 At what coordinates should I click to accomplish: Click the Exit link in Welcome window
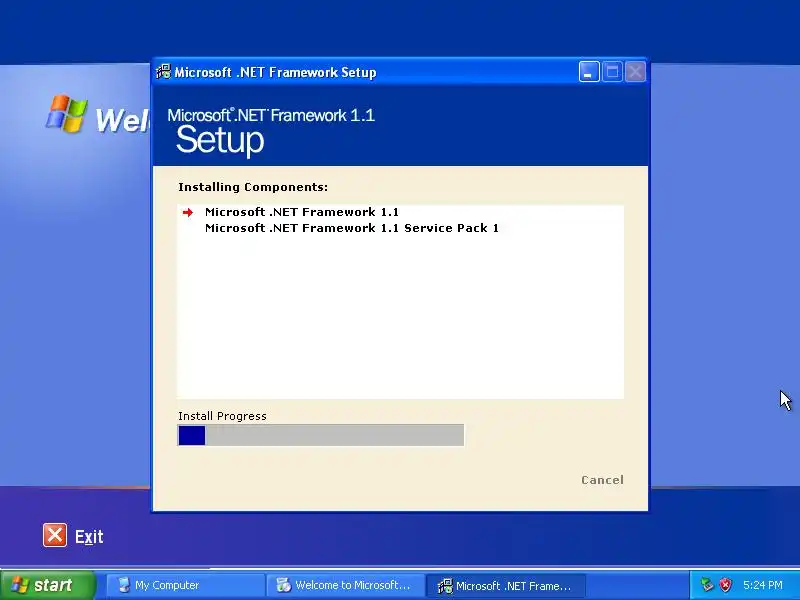click(x=89, y=537)
